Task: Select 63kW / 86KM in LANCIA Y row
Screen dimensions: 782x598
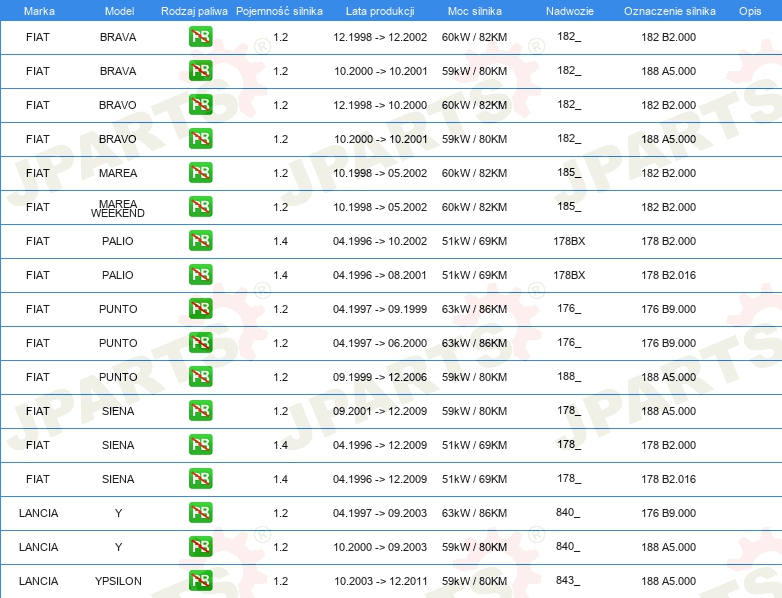Action: pos(474,513)
